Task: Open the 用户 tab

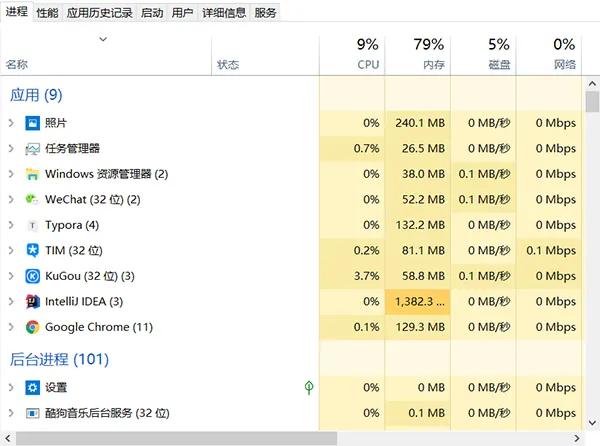Action: coord(182,13)
